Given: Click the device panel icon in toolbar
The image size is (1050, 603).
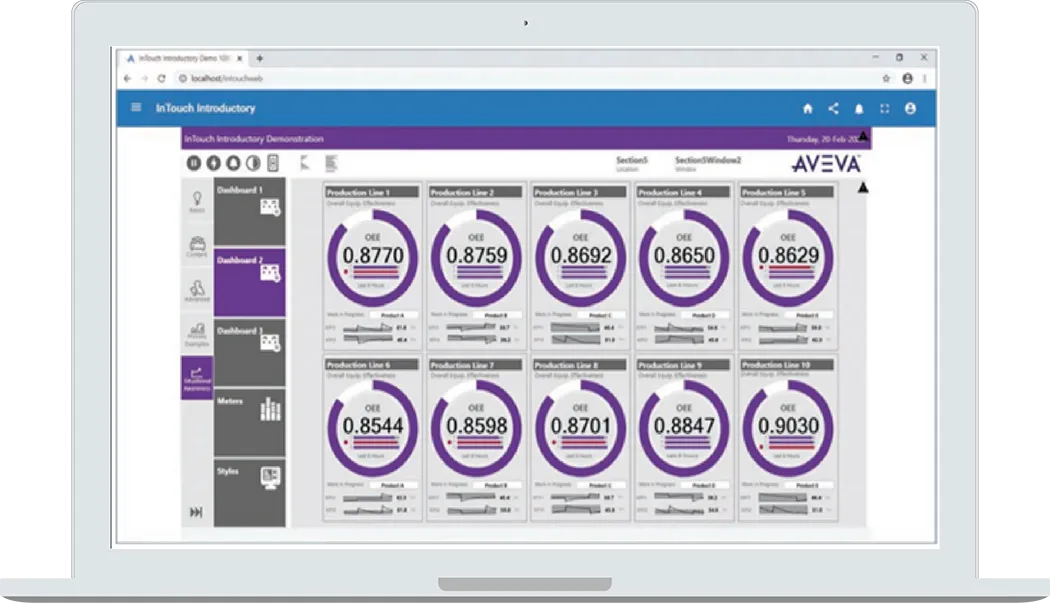Looking at the screenshot, I should click(x=273, y=163).
